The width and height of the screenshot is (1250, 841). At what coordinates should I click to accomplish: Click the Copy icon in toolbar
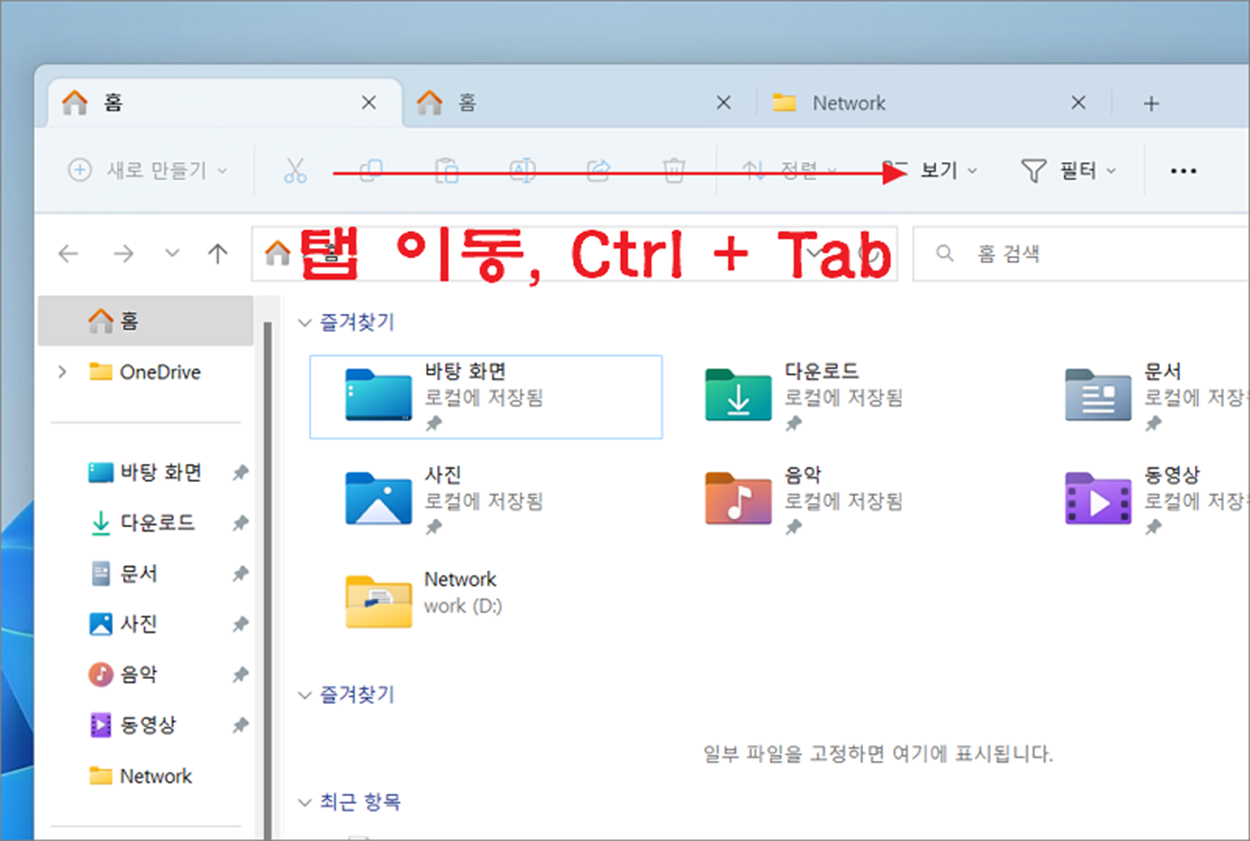[371, 171]
